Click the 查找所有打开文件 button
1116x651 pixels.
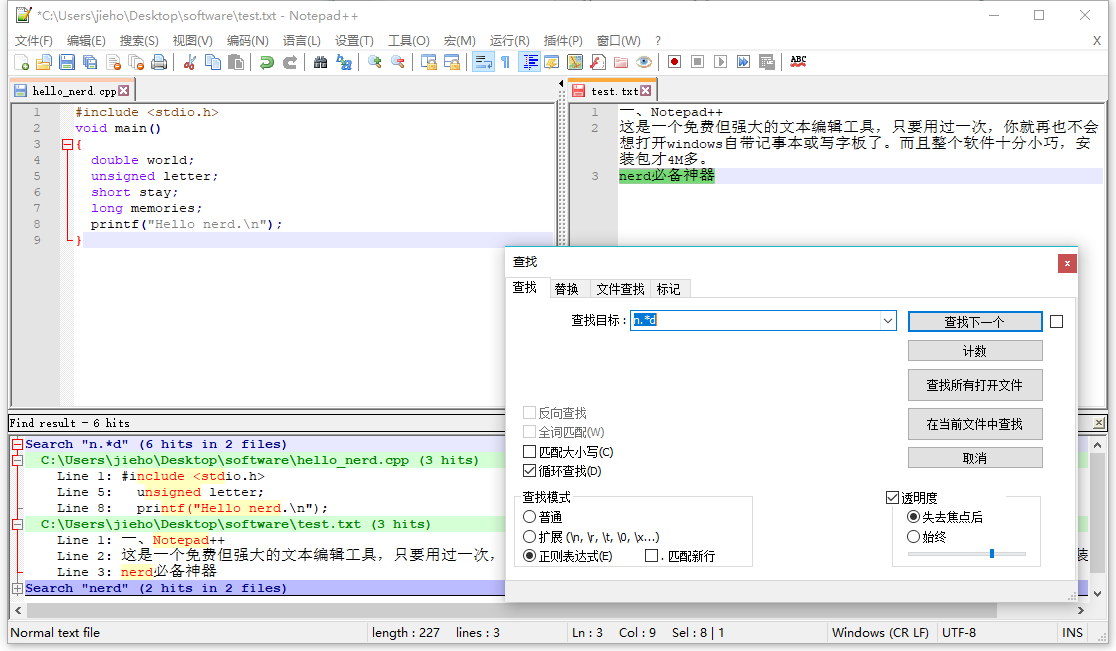pyautogui.click(x=975, y=385)
